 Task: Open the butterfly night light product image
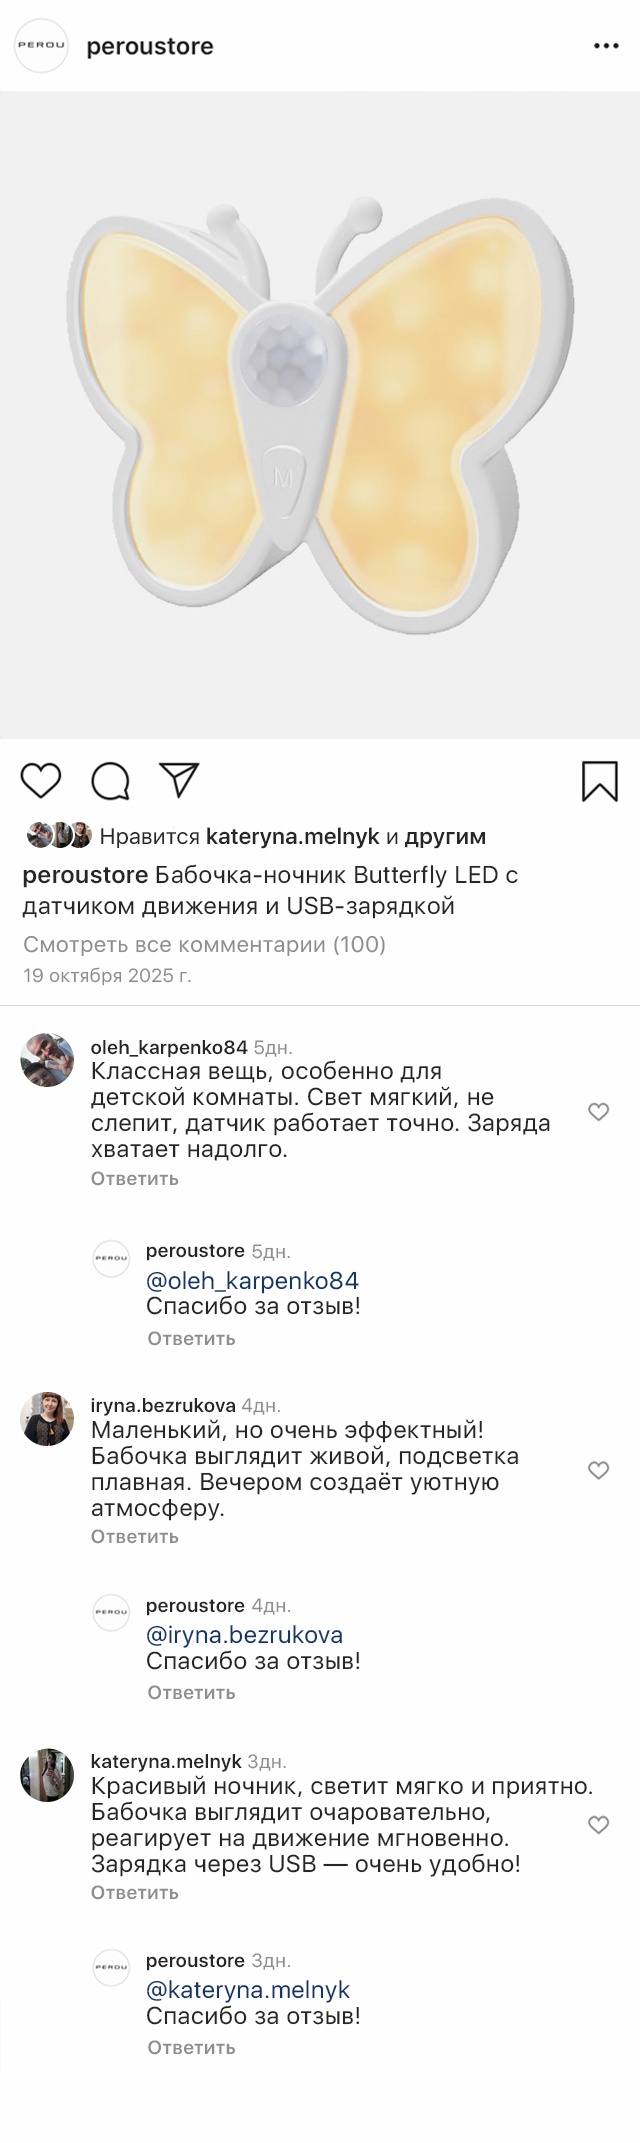[x=320, y=415]
